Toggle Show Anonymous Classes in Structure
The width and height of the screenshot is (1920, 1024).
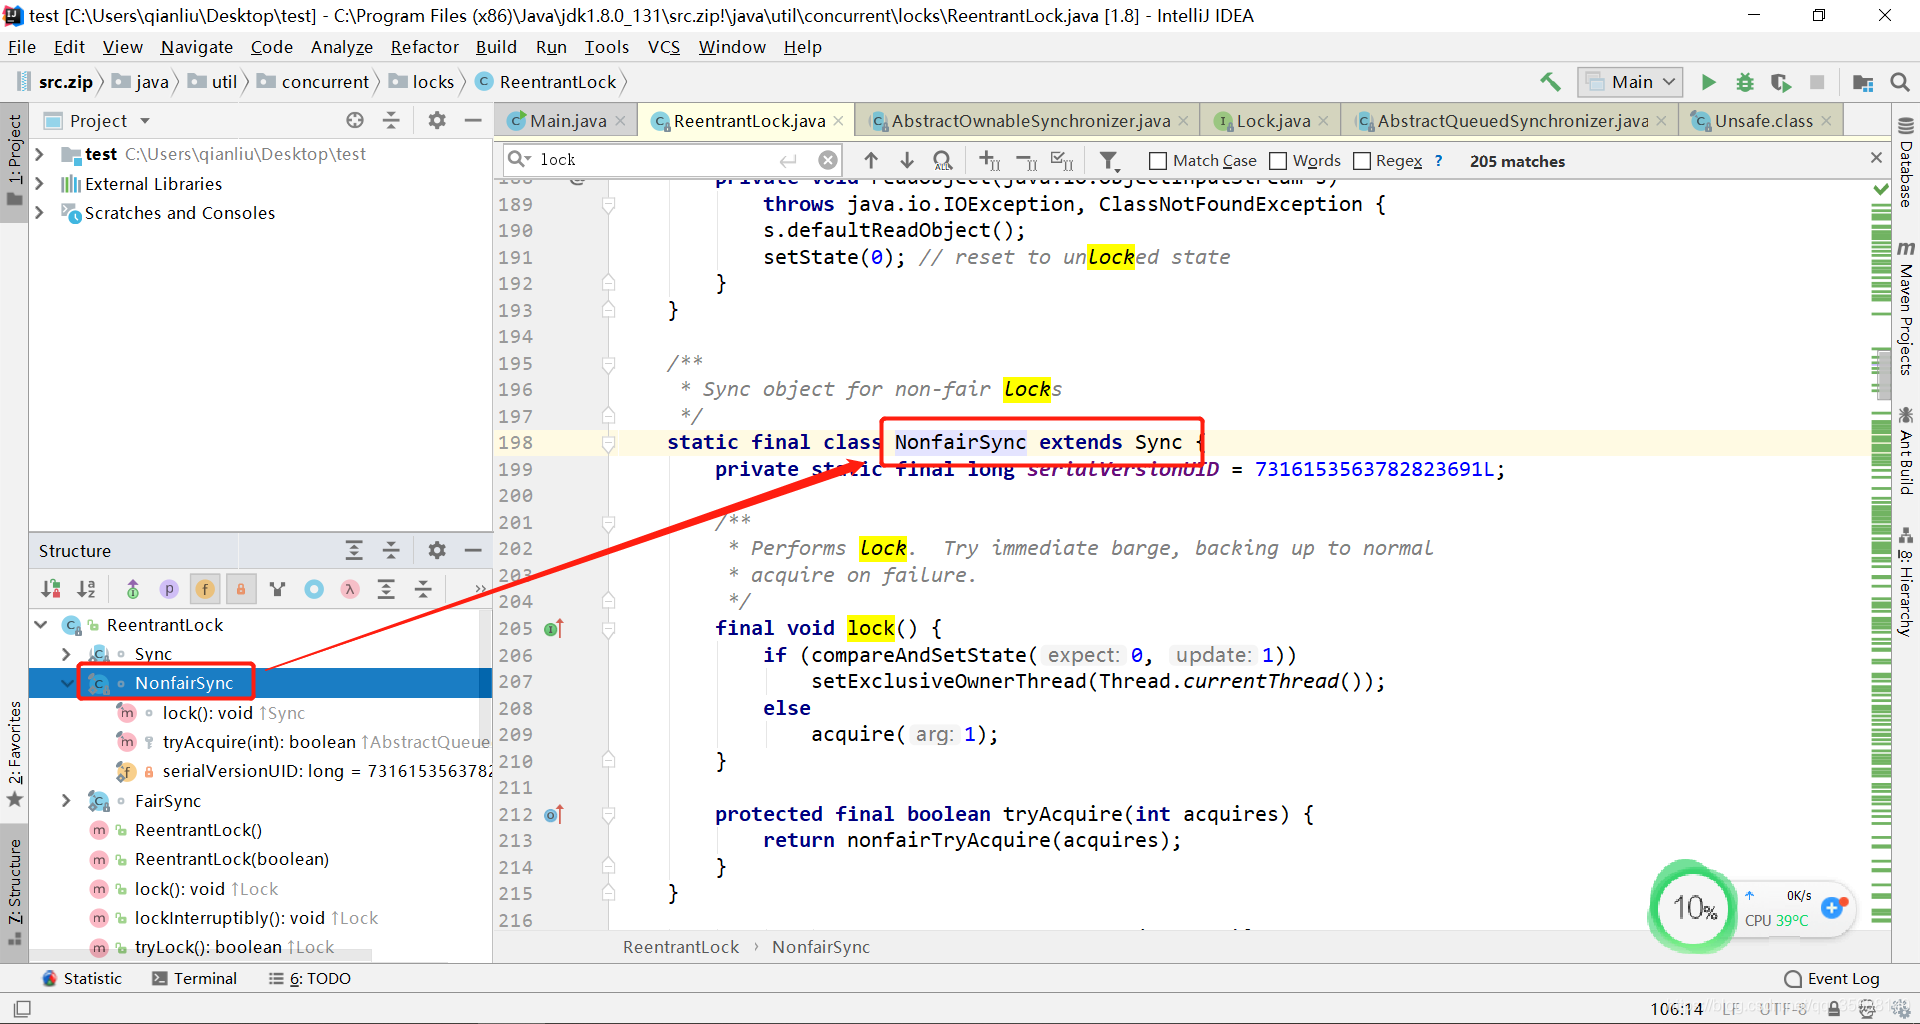(314, 589)
